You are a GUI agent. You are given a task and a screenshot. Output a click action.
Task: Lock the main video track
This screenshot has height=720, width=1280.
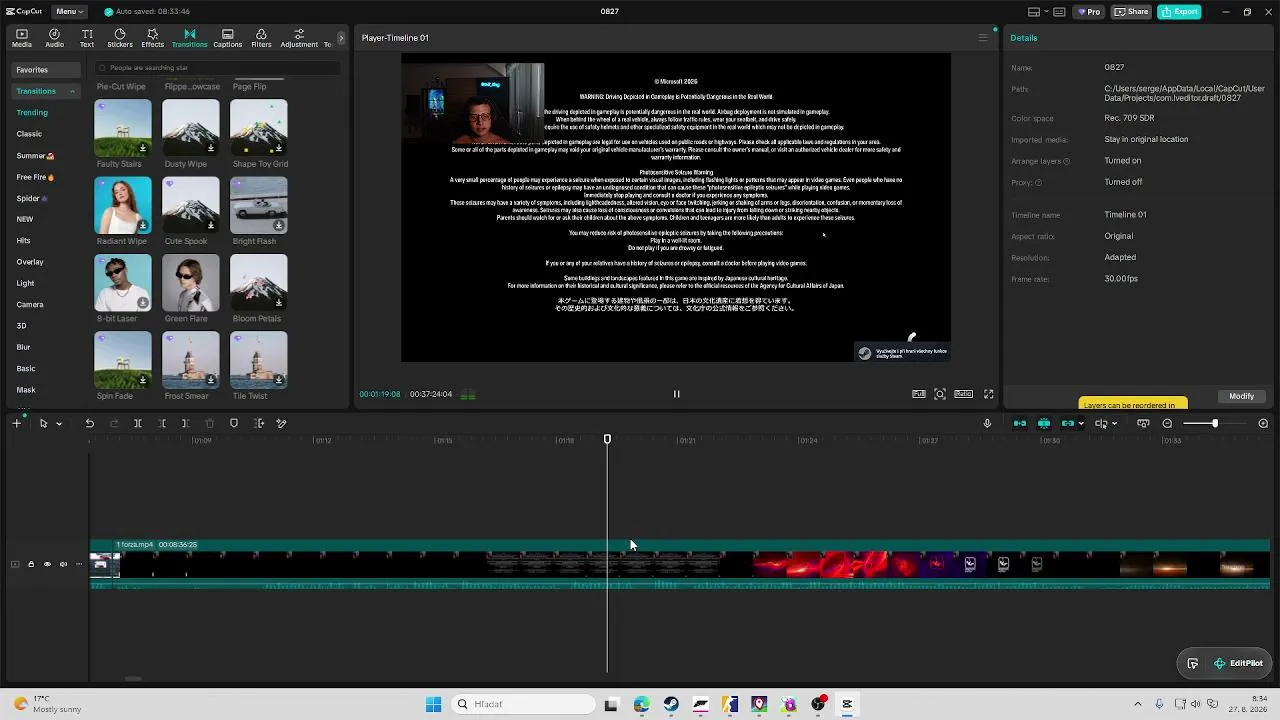pyautogui.click(x=31, y=564)
